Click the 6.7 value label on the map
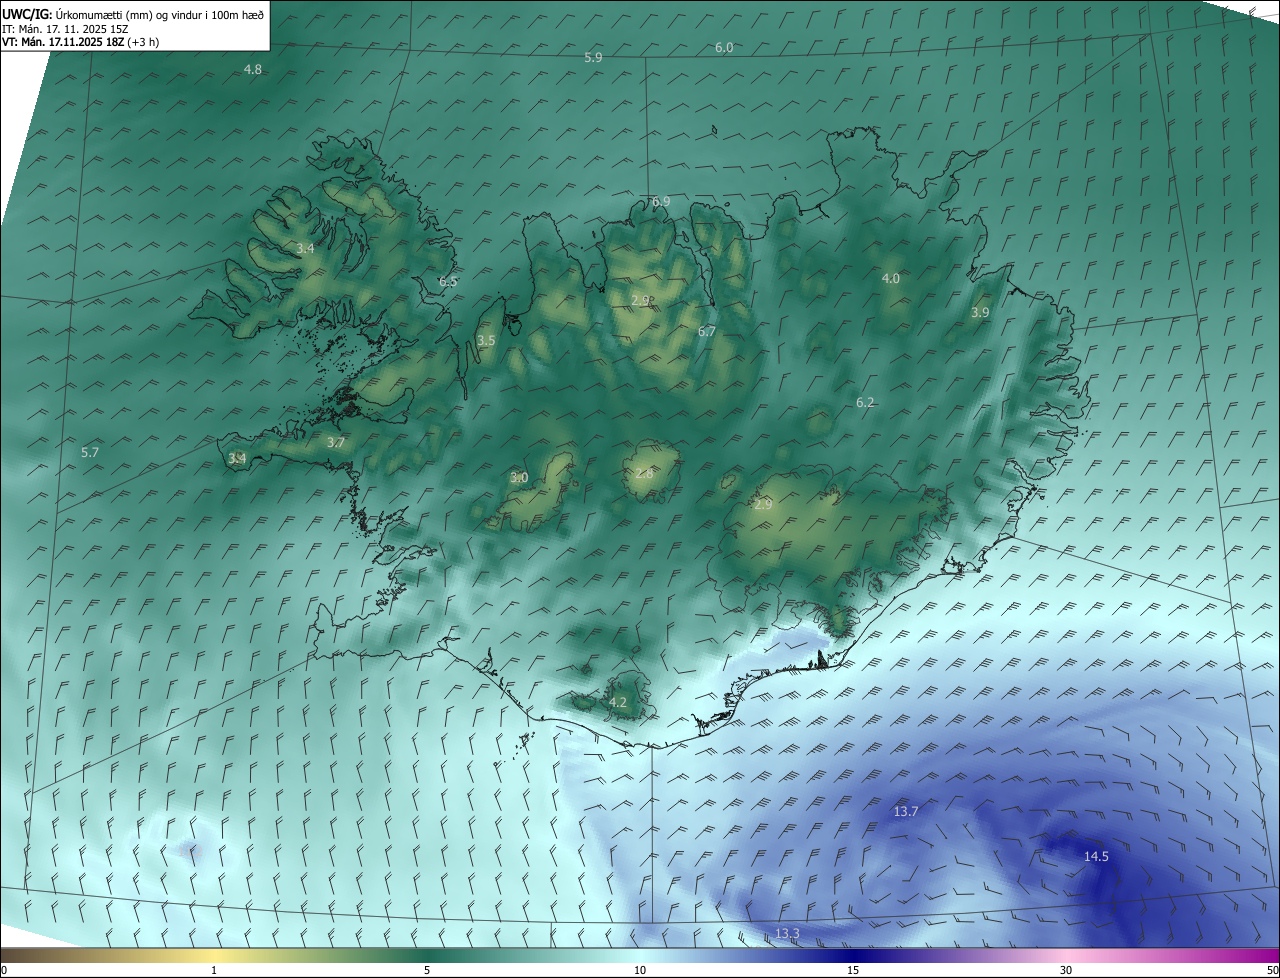This screenshot has width=1280, height=978. [x=707, y=330]
